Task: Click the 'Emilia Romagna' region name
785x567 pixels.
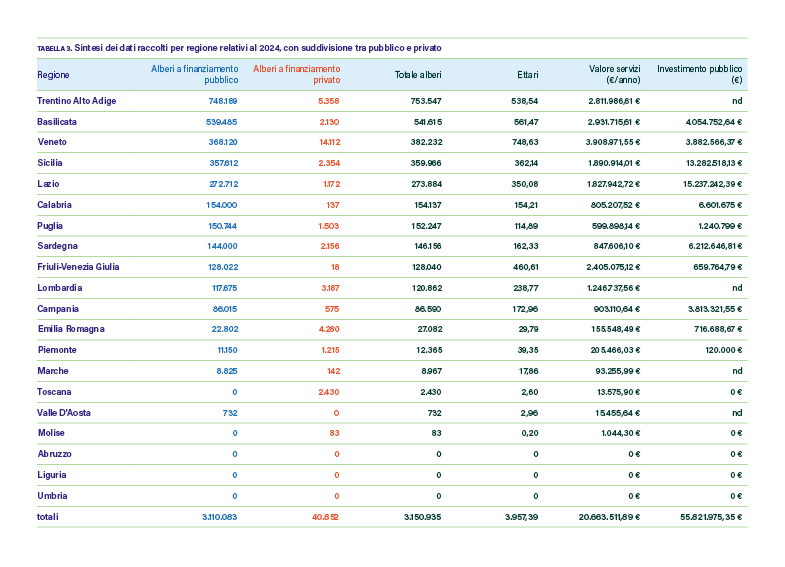Action: tap(71, 329)
